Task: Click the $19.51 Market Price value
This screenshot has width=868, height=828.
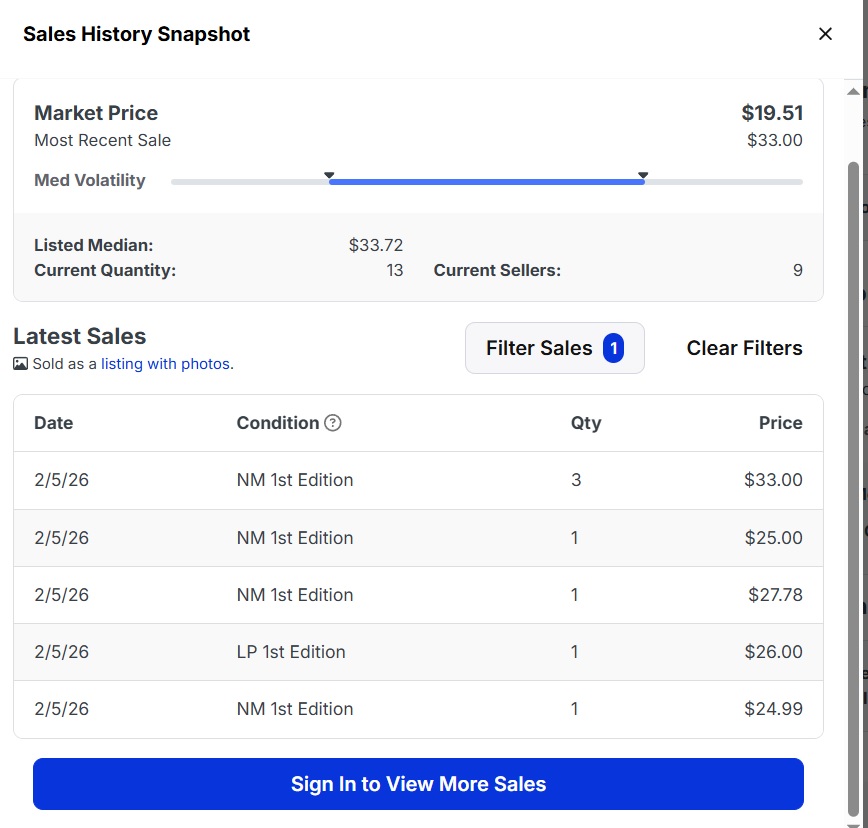Action: 772,113
